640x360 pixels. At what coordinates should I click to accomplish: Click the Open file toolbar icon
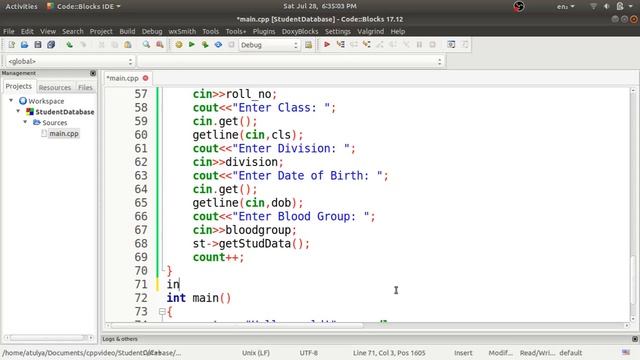(24, 45)
